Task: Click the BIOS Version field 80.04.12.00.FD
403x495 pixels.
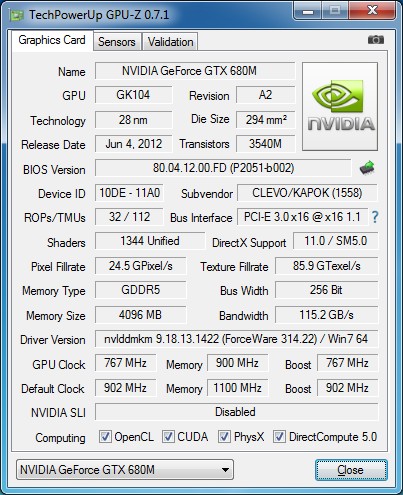Action: [223, 168]
